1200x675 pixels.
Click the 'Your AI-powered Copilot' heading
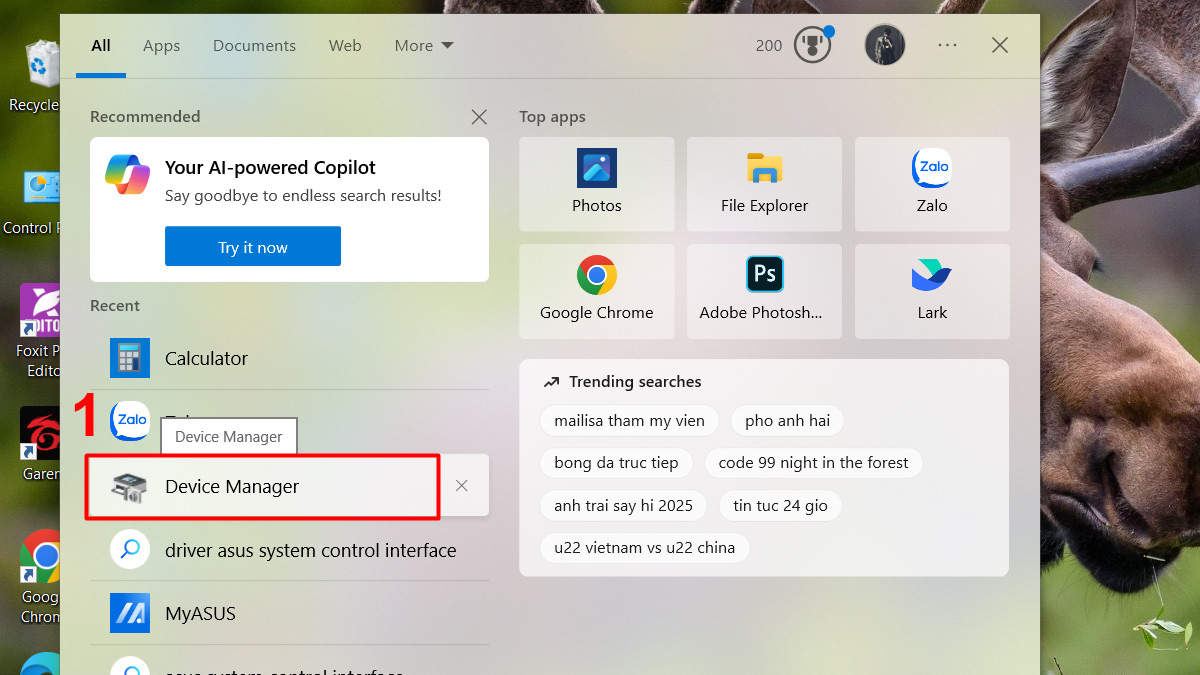click(x=270, y=168)
